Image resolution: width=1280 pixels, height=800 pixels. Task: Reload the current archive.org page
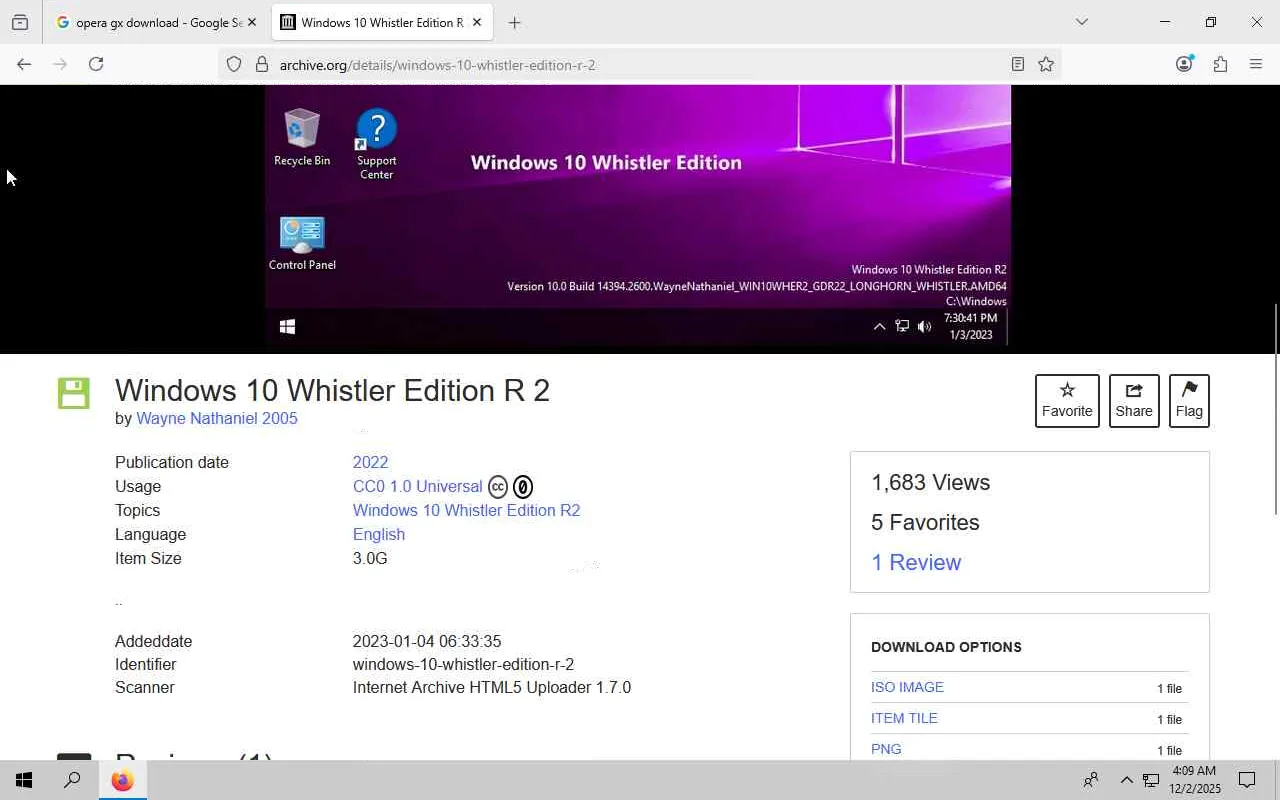coord(96,64)
